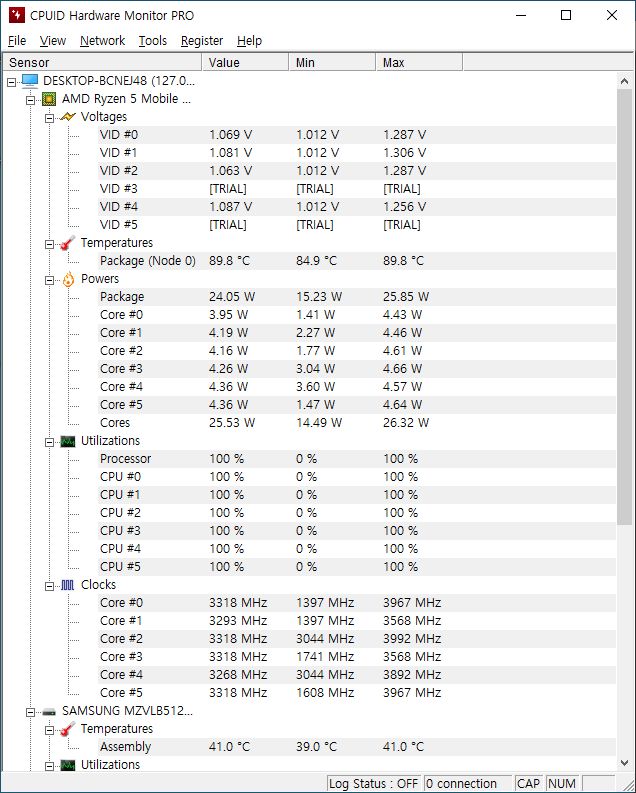The image size is (636, 793).
Task: Select the Package (Node 0) temperature row
Action: click(x=357, y=261)
